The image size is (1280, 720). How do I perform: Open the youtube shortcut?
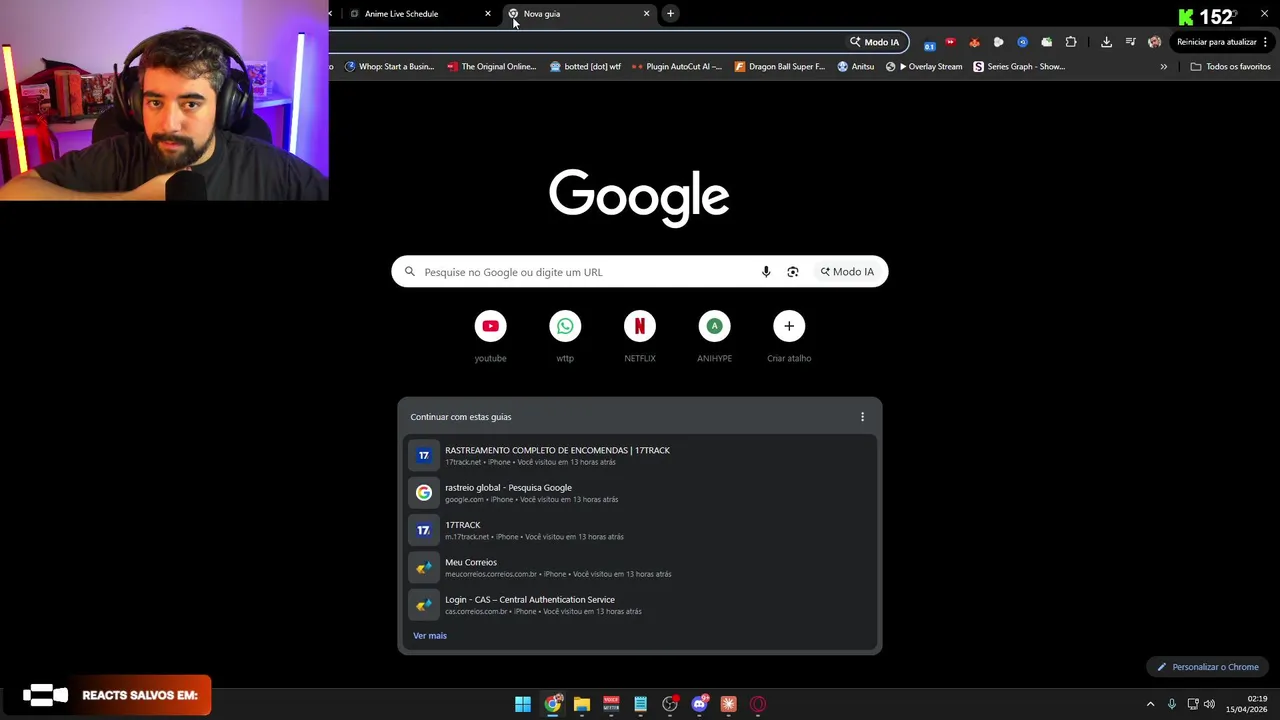(490, 336)
